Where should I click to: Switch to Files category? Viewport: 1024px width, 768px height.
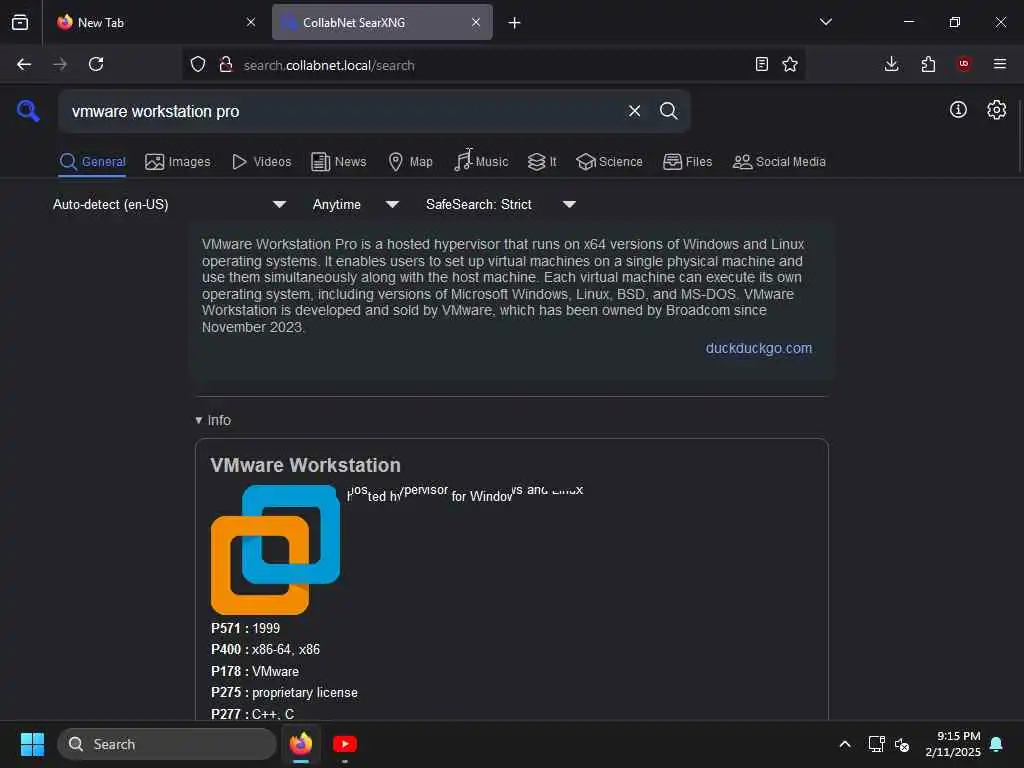687,162
